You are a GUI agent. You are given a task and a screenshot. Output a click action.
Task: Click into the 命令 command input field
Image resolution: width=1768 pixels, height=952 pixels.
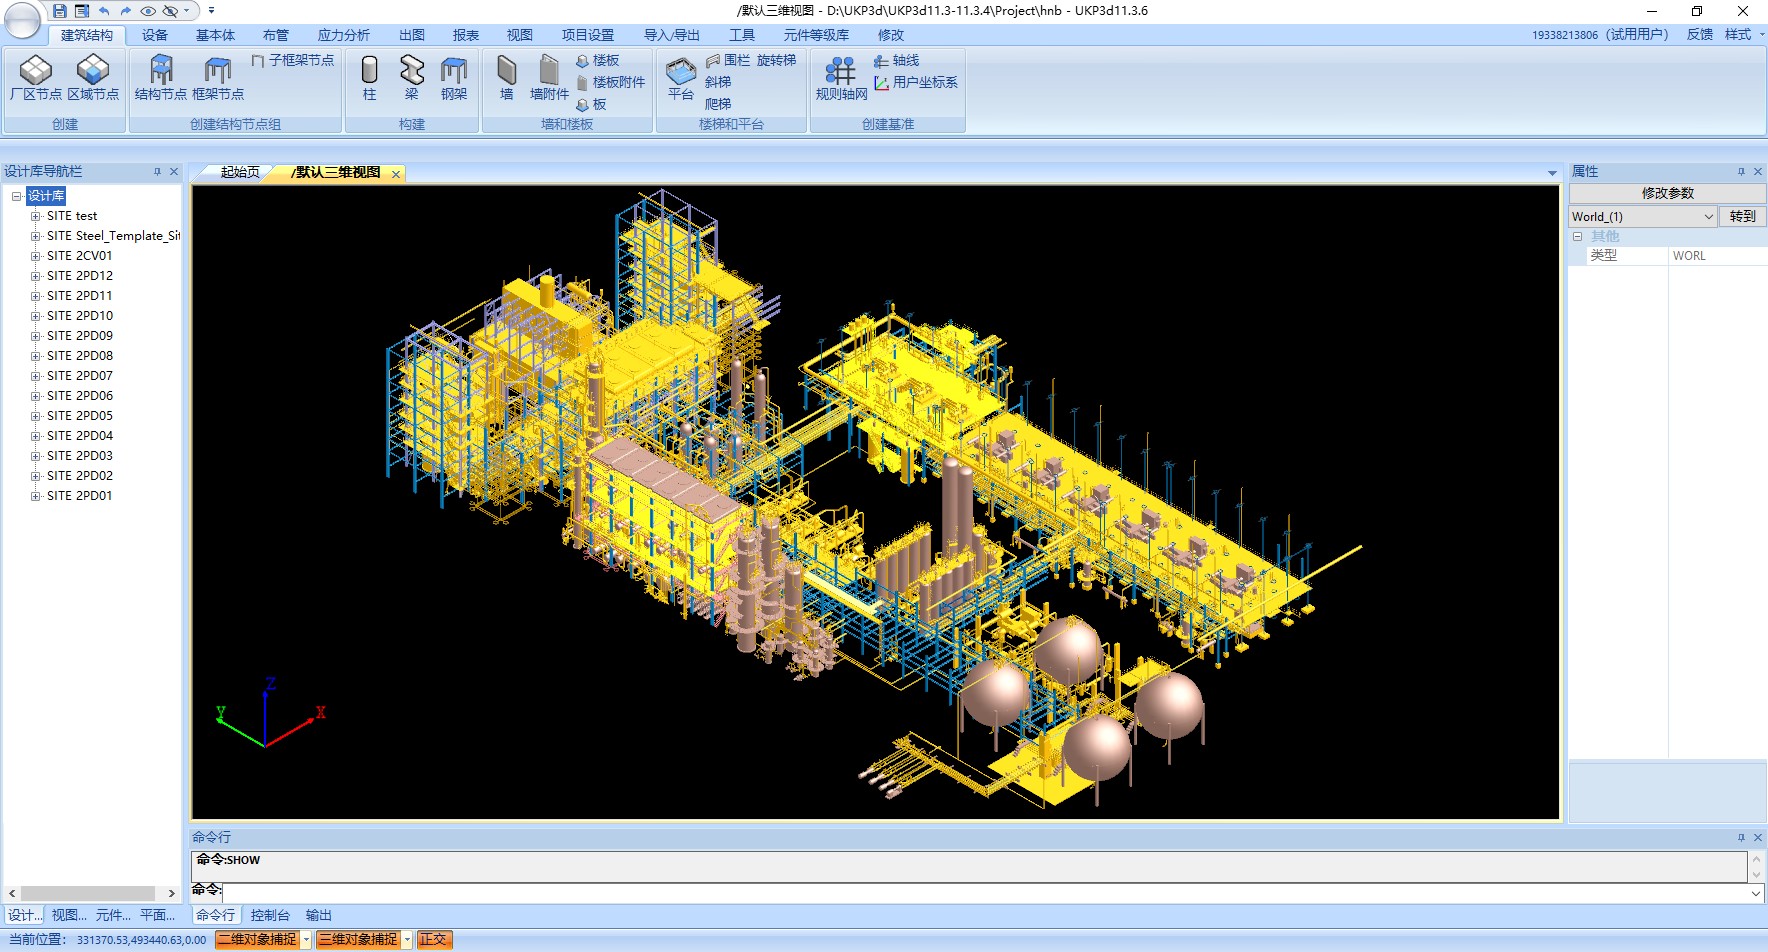985,893
